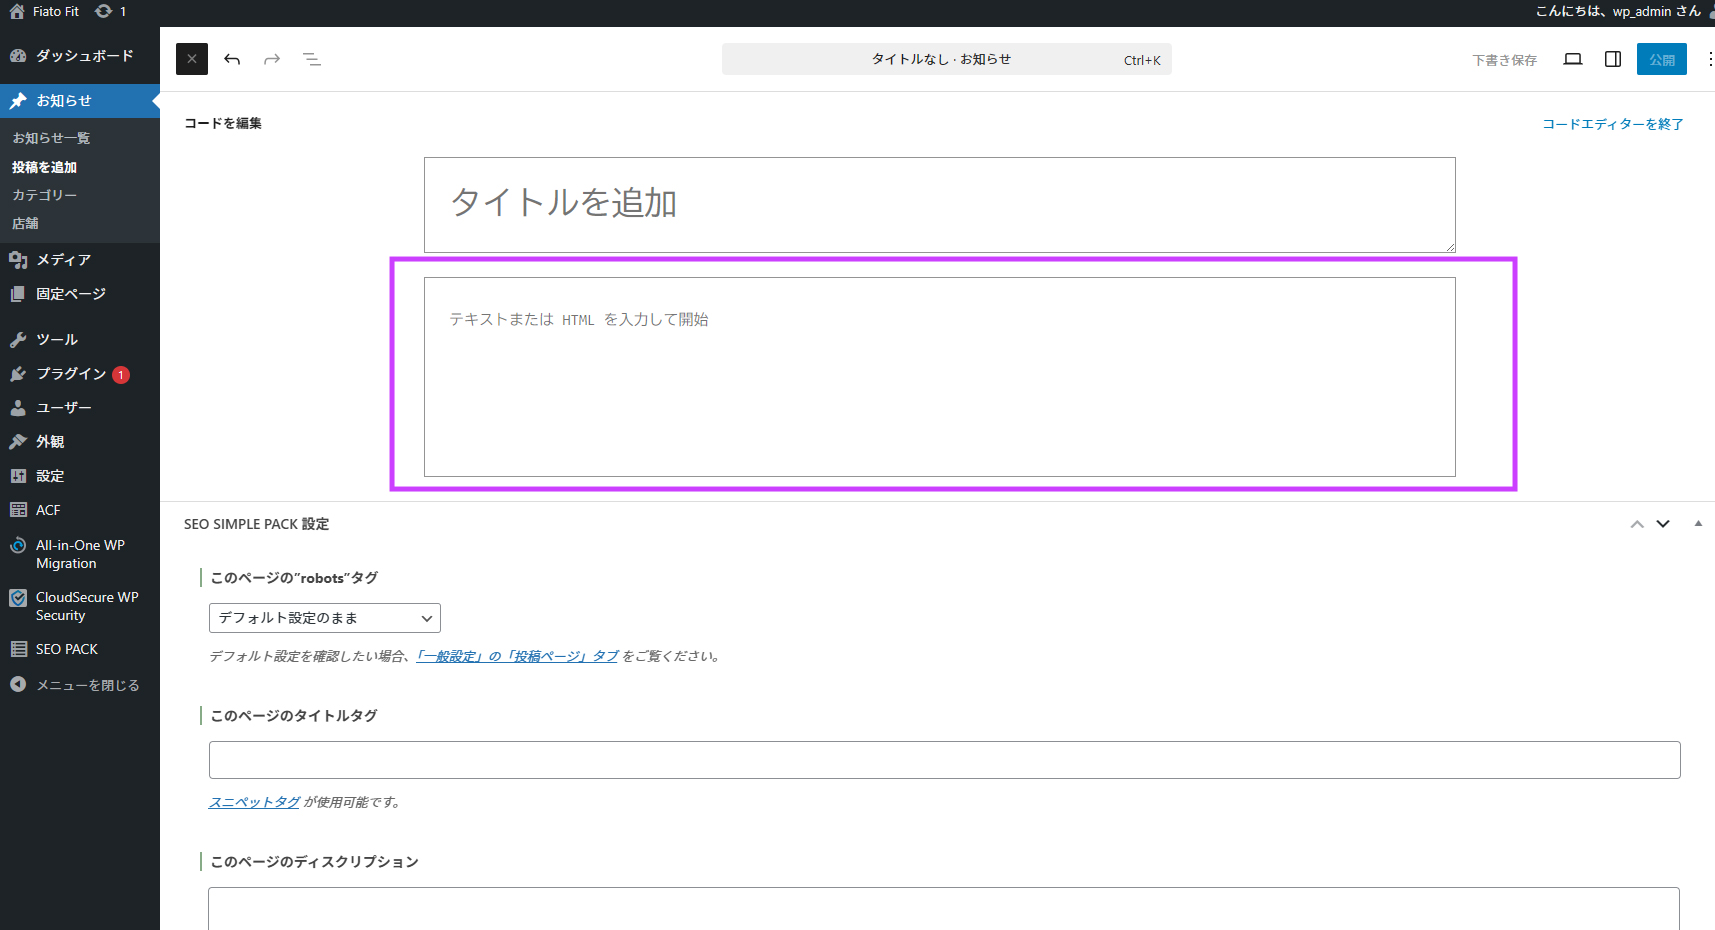Image resolution: width=1715 pixels, height=930 pixels.
Task: Open the CloudSecure WP Security menu
Action: 86,606
